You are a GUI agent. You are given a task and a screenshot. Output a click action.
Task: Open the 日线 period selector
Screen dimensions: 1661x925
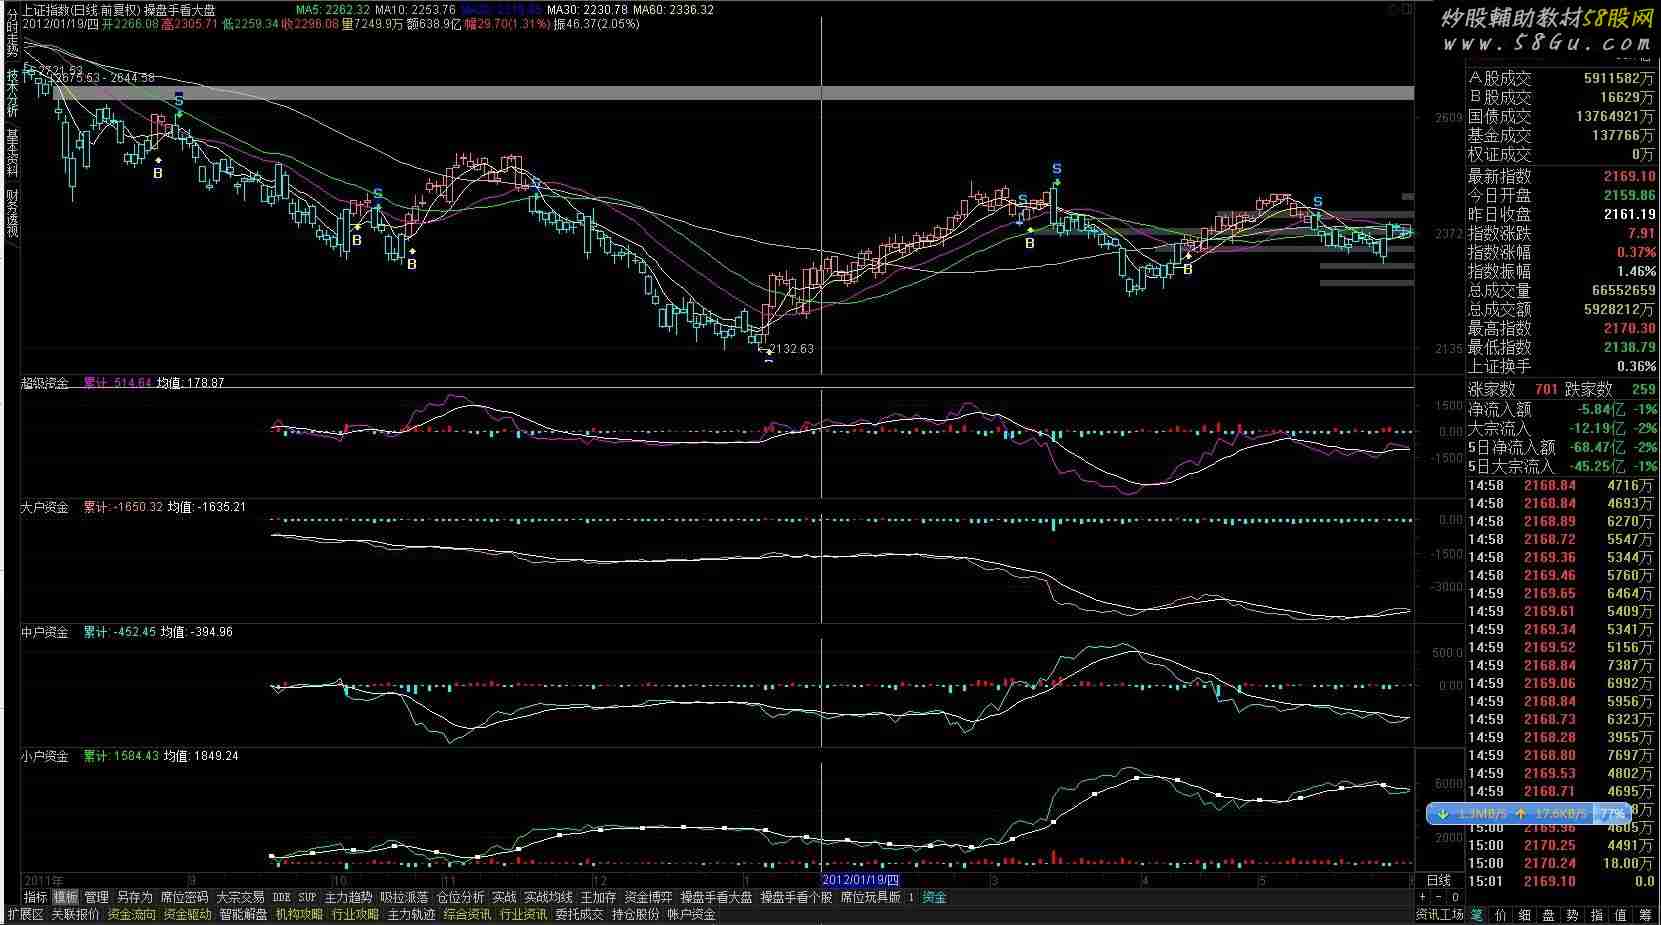[x=1438, y=880]
